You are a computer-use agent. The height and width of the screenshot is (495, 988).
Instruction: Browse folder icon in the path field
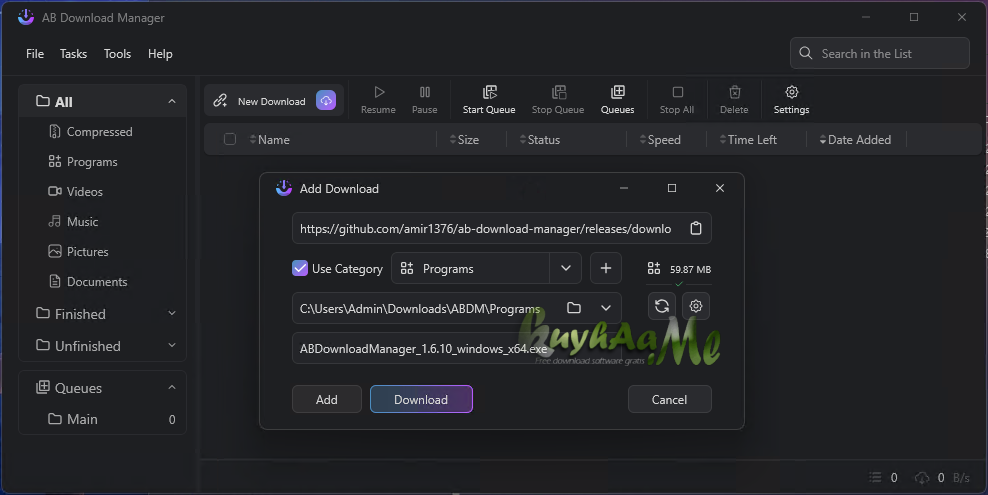[x=573, y=308]
